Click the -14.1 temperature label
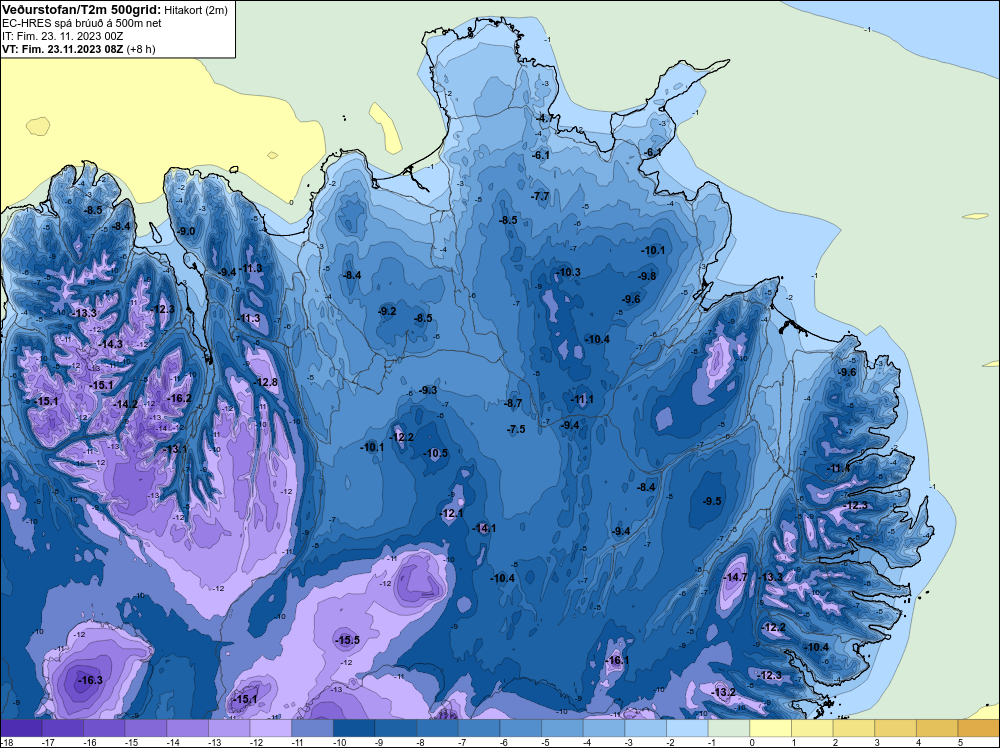Image resolution: width=1000 pixels, height=748 pixels. pos(484,528)
